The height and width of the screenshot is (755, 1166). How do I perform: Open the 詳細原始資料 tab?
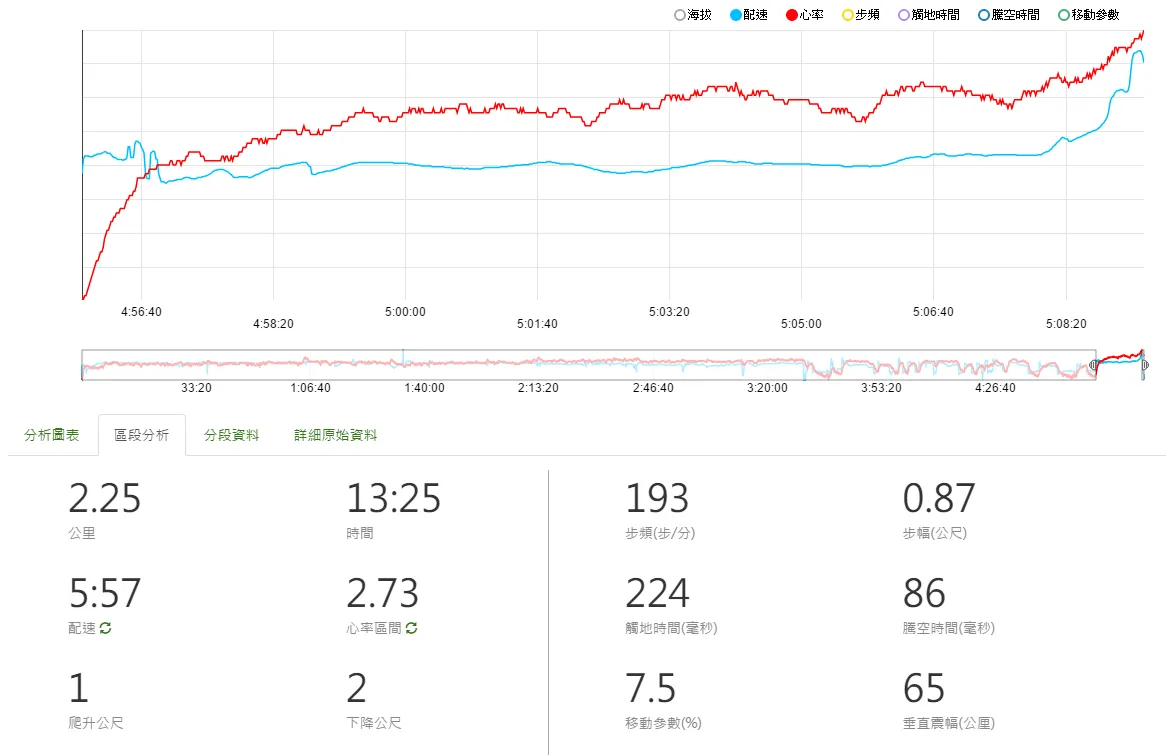335,435
